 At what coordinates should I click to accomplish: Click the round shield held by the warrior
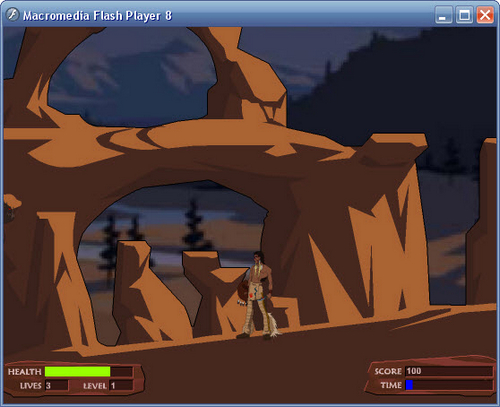pyautogui.click(x=243, y=290)
